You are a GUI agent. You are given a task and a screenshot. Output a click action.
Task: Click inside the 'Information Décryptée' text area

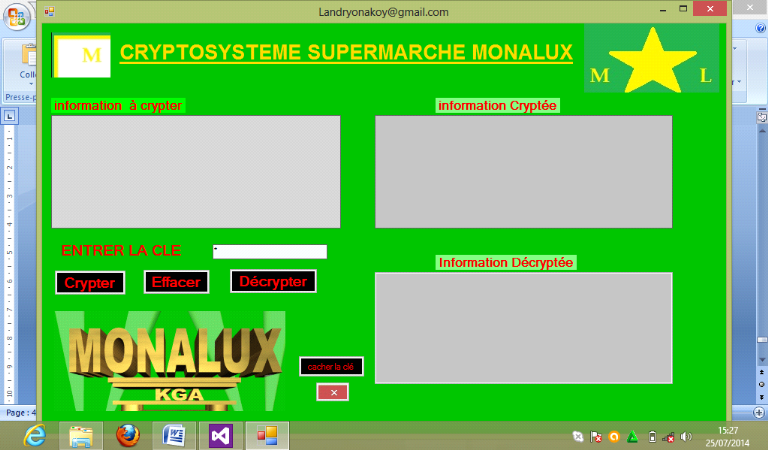[x=524, y=328]
